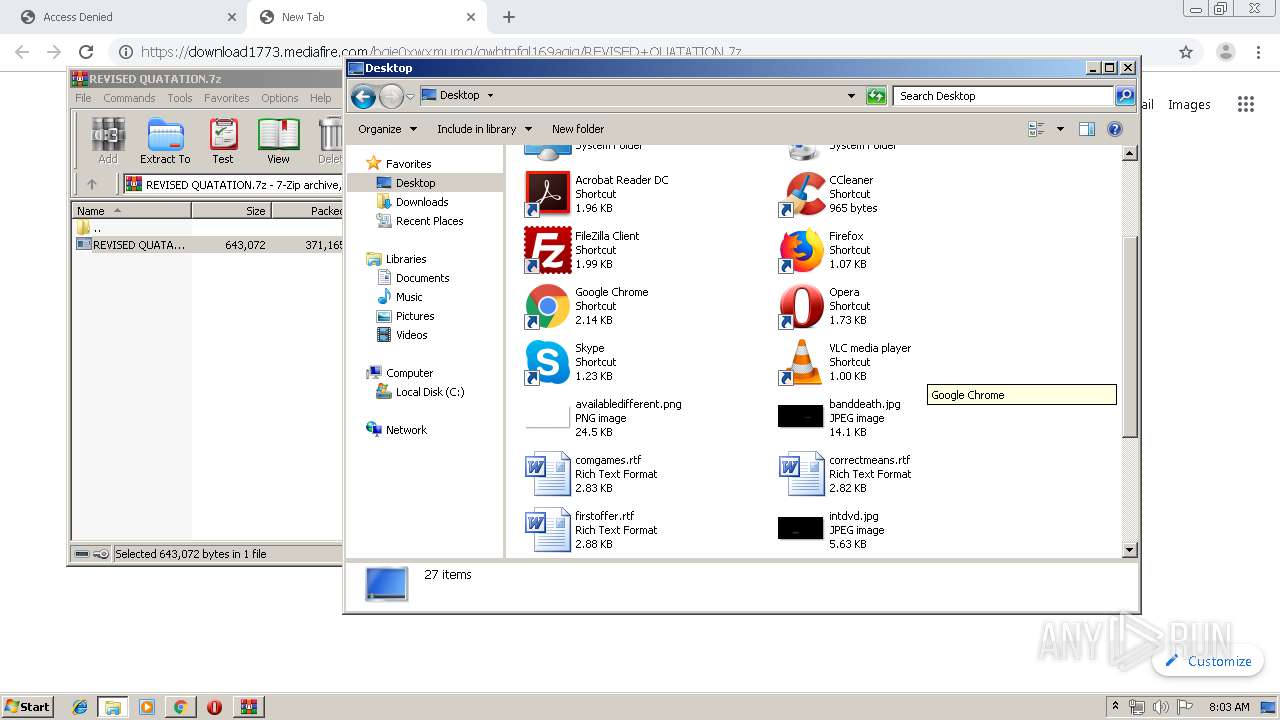This screenshot has height=720, width=1280.
Task: Select Downloads in navigation pane
Action: pyautogui.click(x=421, y=202)
